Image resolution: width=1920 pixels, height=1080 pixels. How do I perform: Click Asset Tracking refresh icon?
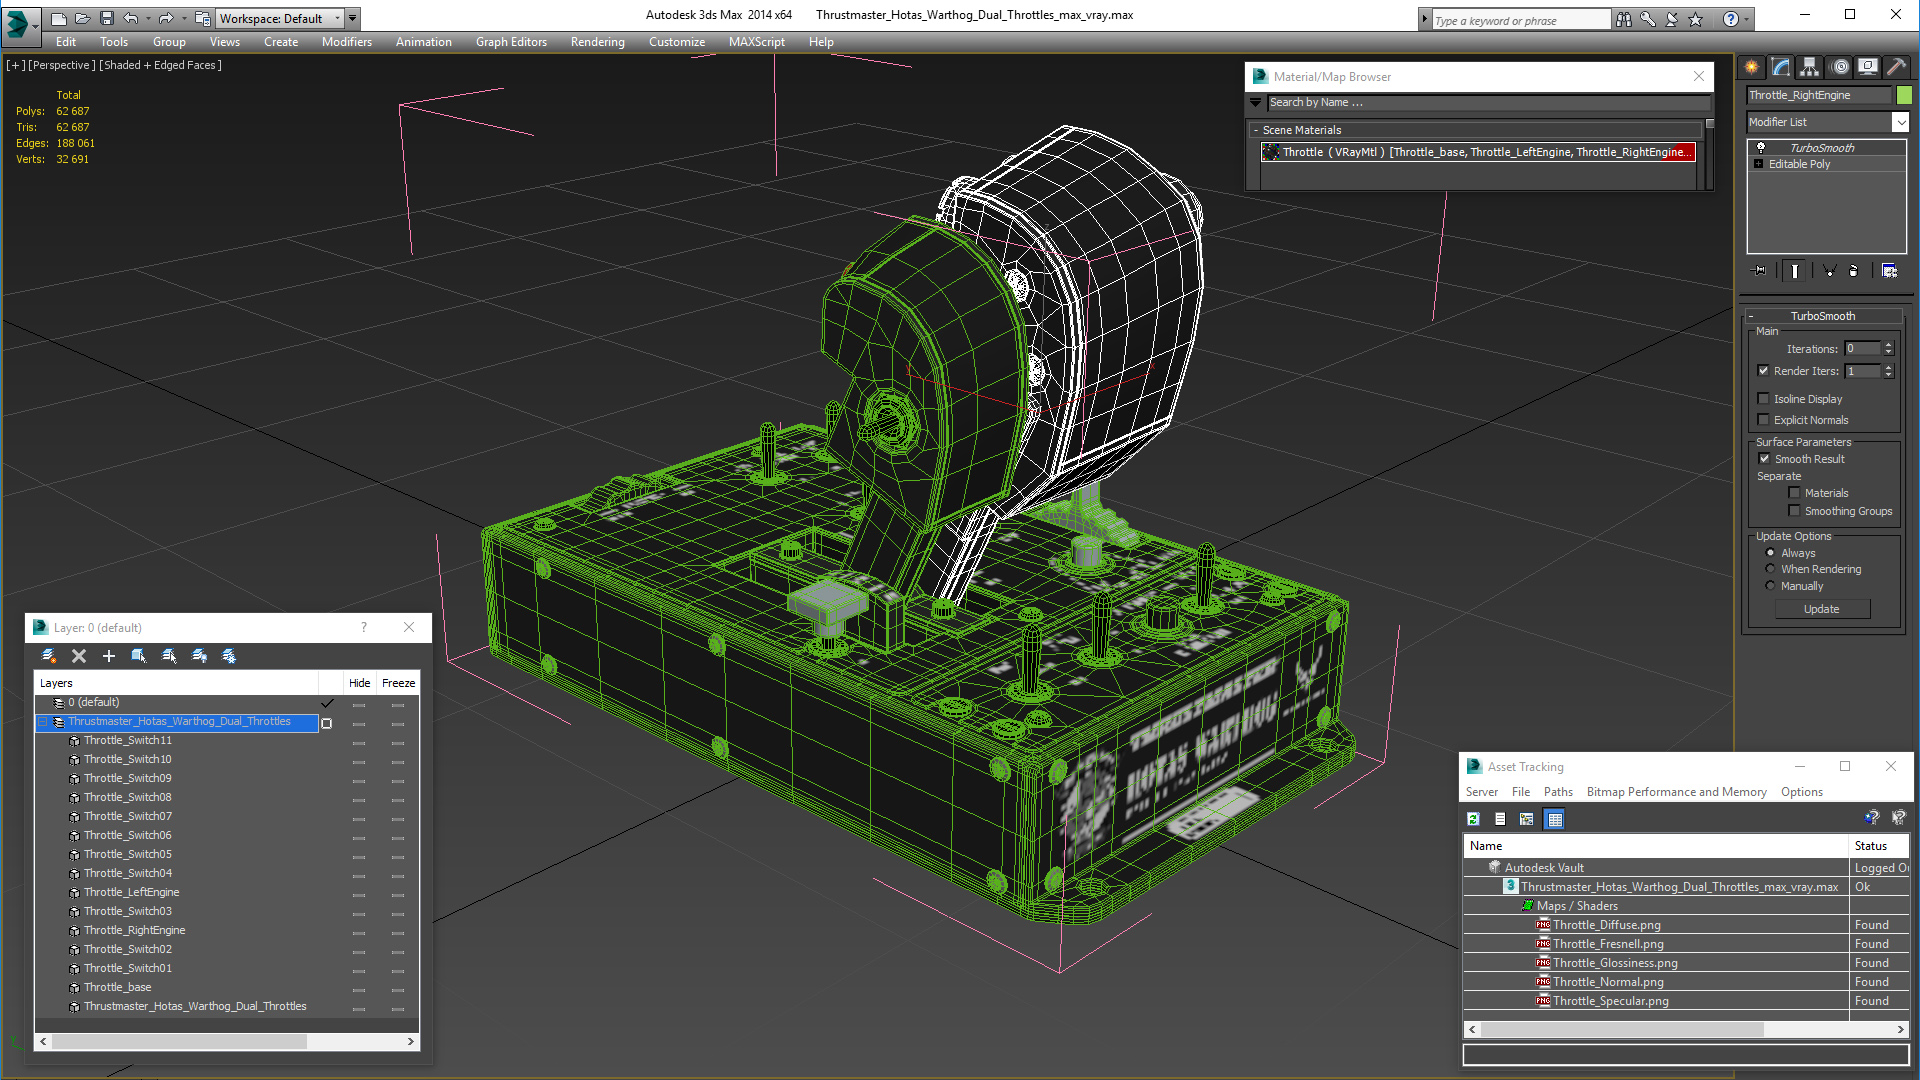tap(1473, 819)
